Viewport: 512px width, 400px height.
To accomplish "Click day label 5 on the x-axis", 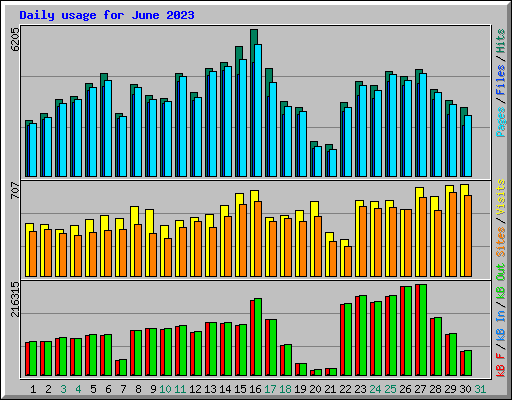I will (x=93, y=389).
